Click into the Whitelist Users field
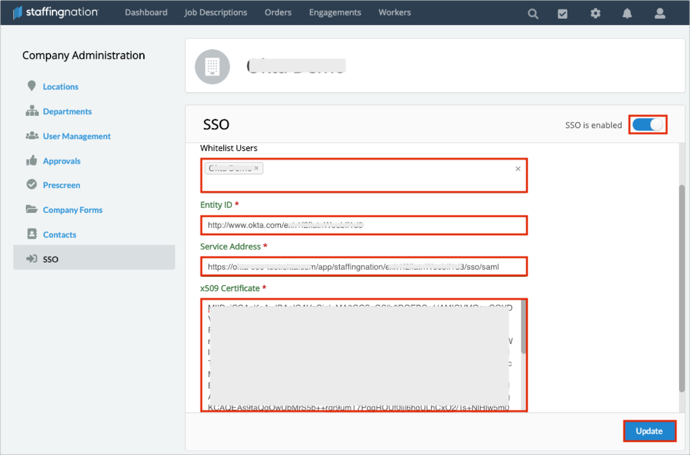This screenshot has height=455, width=690. (363, 175)
